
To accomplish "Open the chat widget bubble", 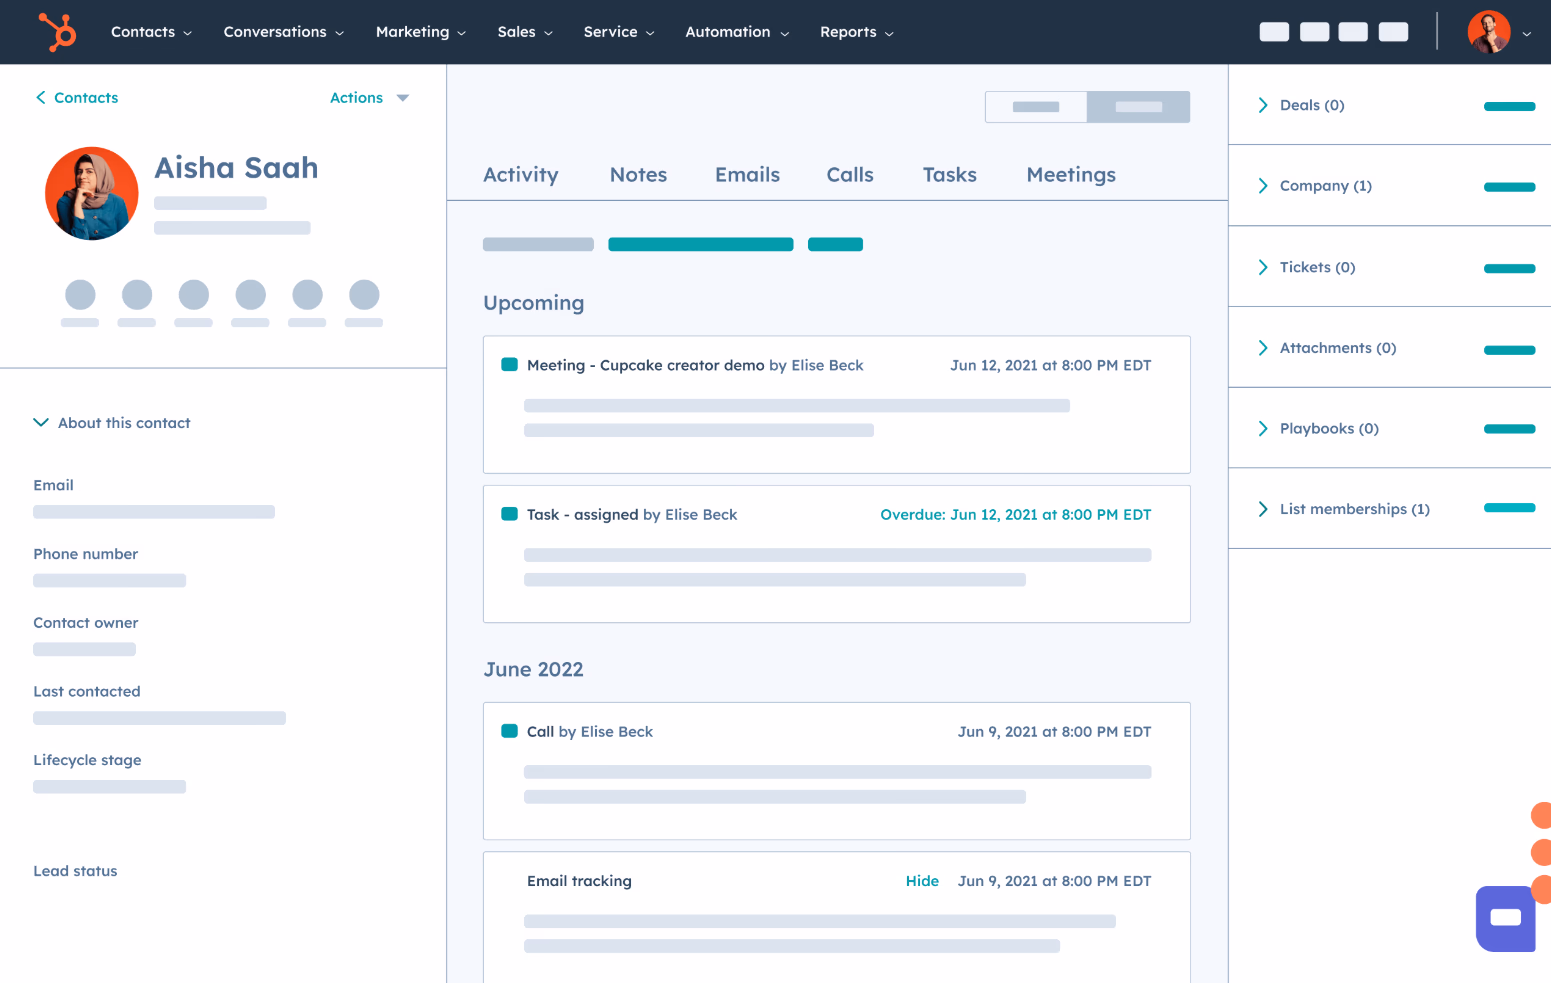I will [1505, 917].
